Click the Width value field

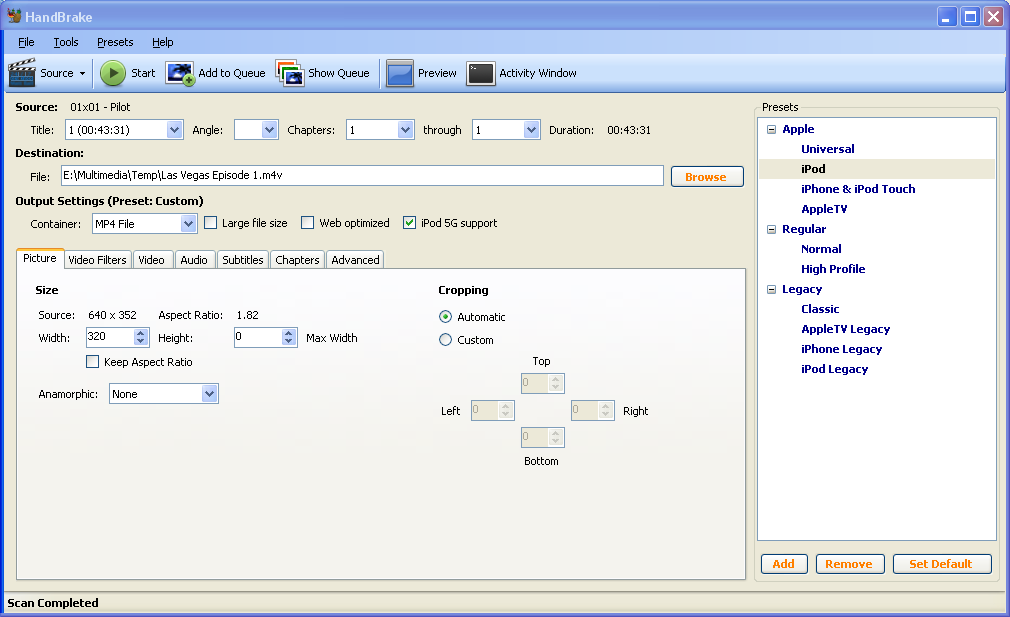pyautogui.click(x=110, y=337)
